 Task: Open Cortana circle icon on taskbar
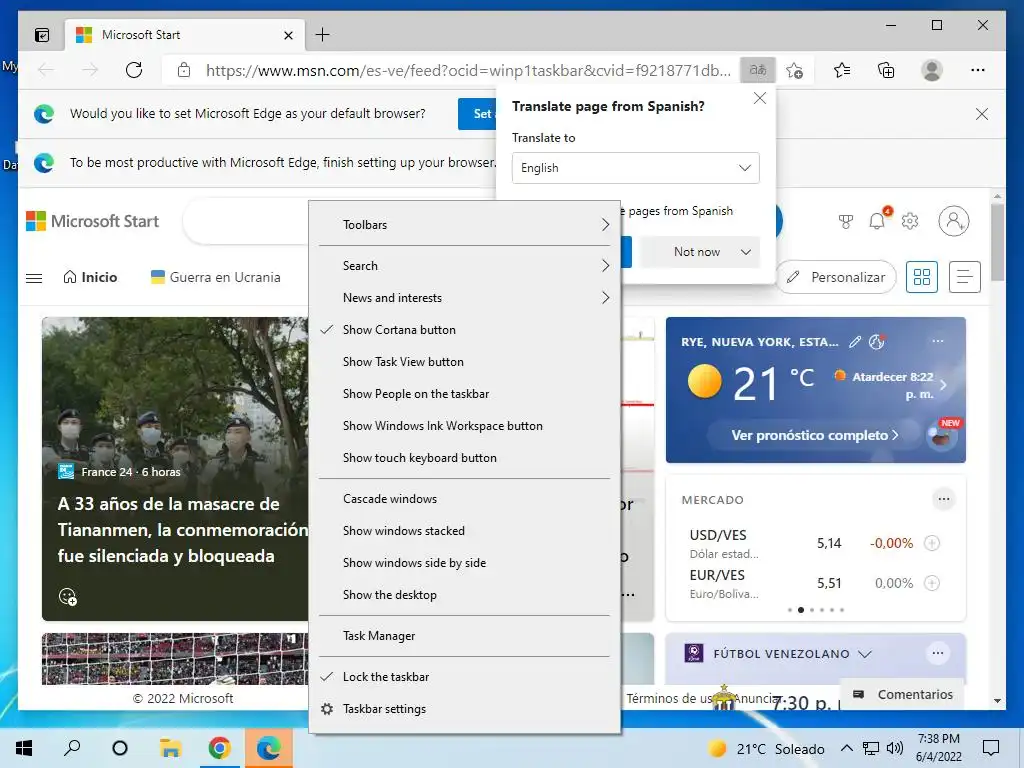click(120, 748)
